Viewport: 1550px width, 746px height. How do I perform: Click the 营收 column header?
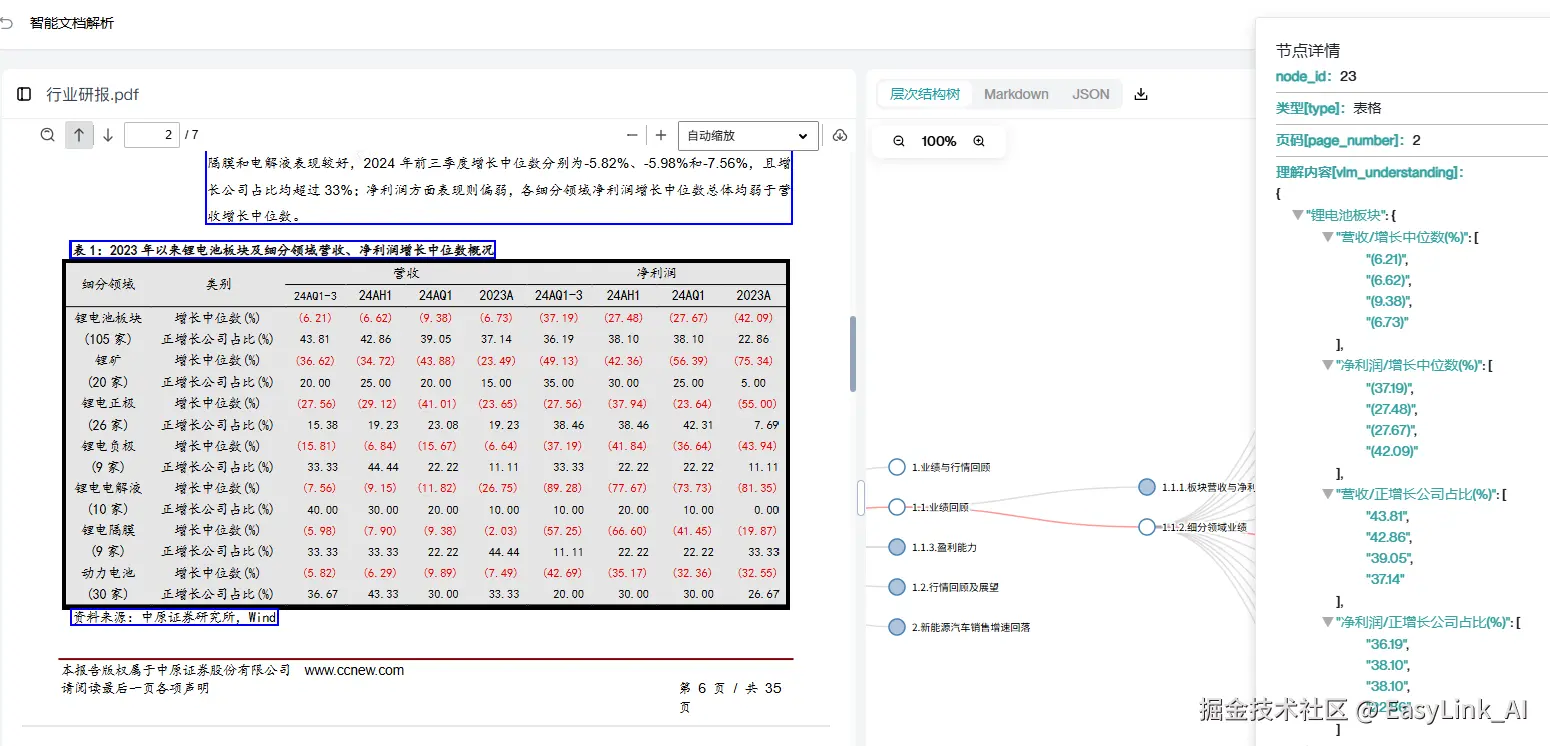coord(406,274)
